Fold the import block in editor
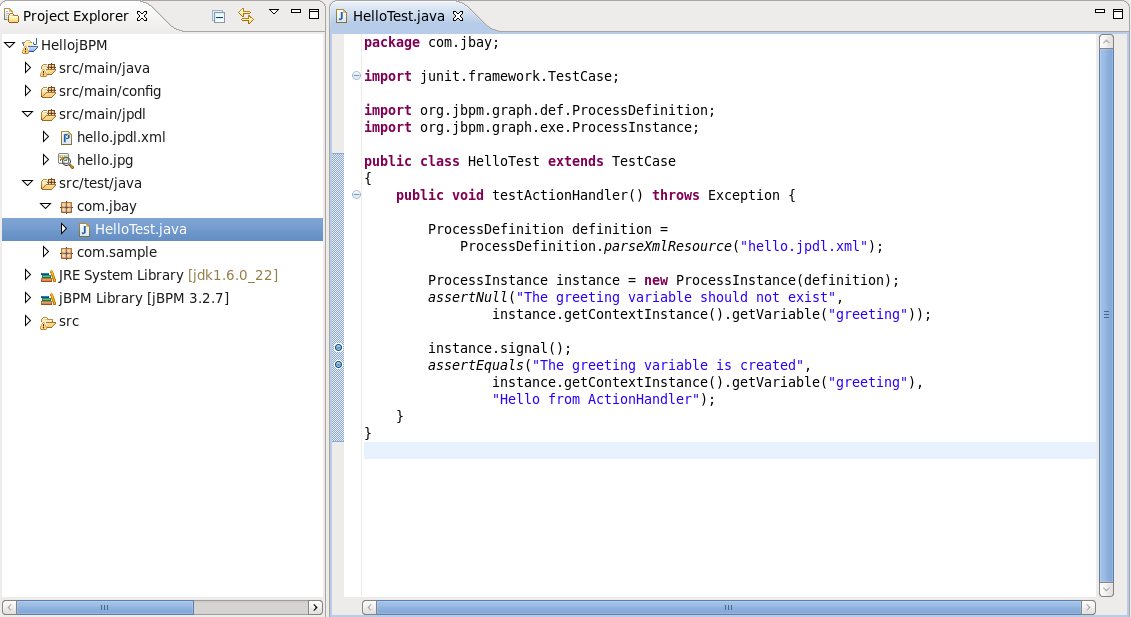Image resolution: width=1131 pixels, height=617 pixels. click(x=356, y=76)
